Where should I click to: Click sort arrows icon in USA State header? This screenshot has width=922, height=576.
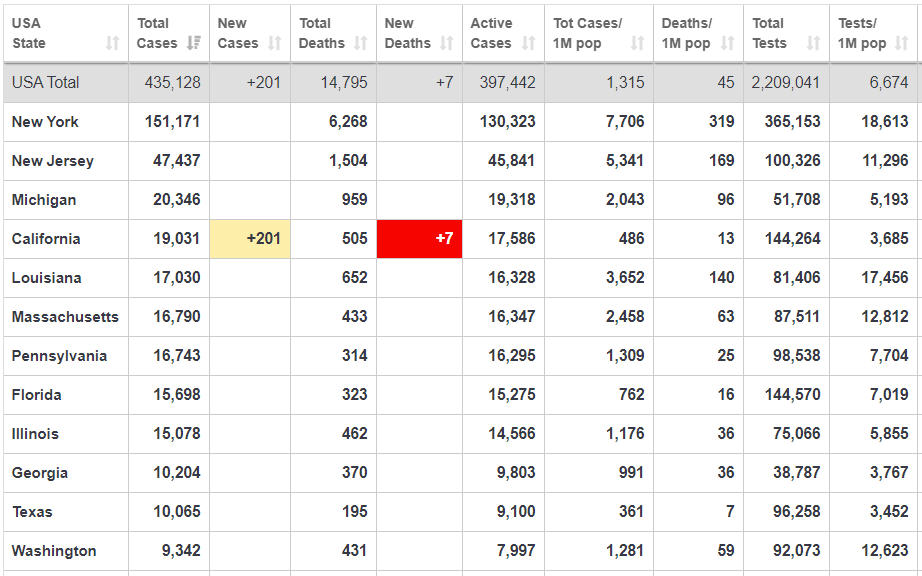point(112,43)
